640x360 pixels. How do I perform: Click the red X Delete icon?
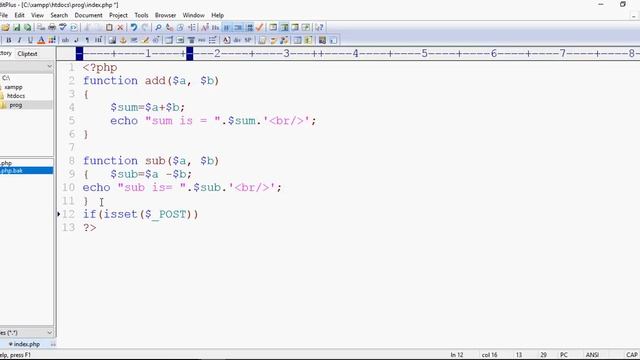pos(120,27)
